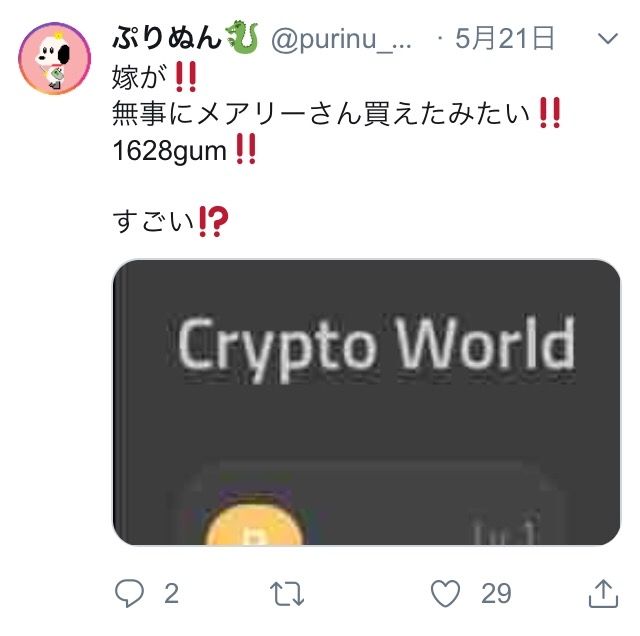This screenshot has width=640, height=636.
Task: Open the @purinu_ handle link
Action: coord(341,40)
